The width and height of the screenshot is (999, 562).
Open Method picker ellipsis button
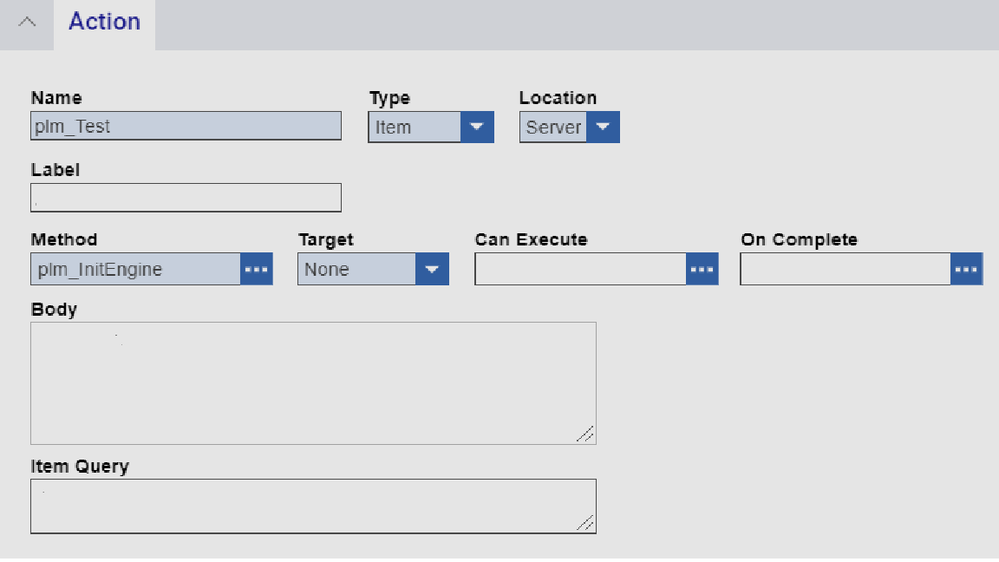(257, 269)
